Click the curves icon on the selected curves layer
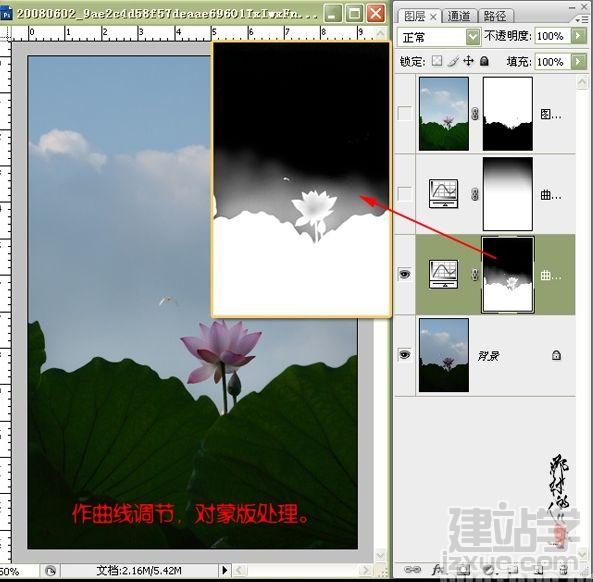Screen dimensions: 593x582 443,274
